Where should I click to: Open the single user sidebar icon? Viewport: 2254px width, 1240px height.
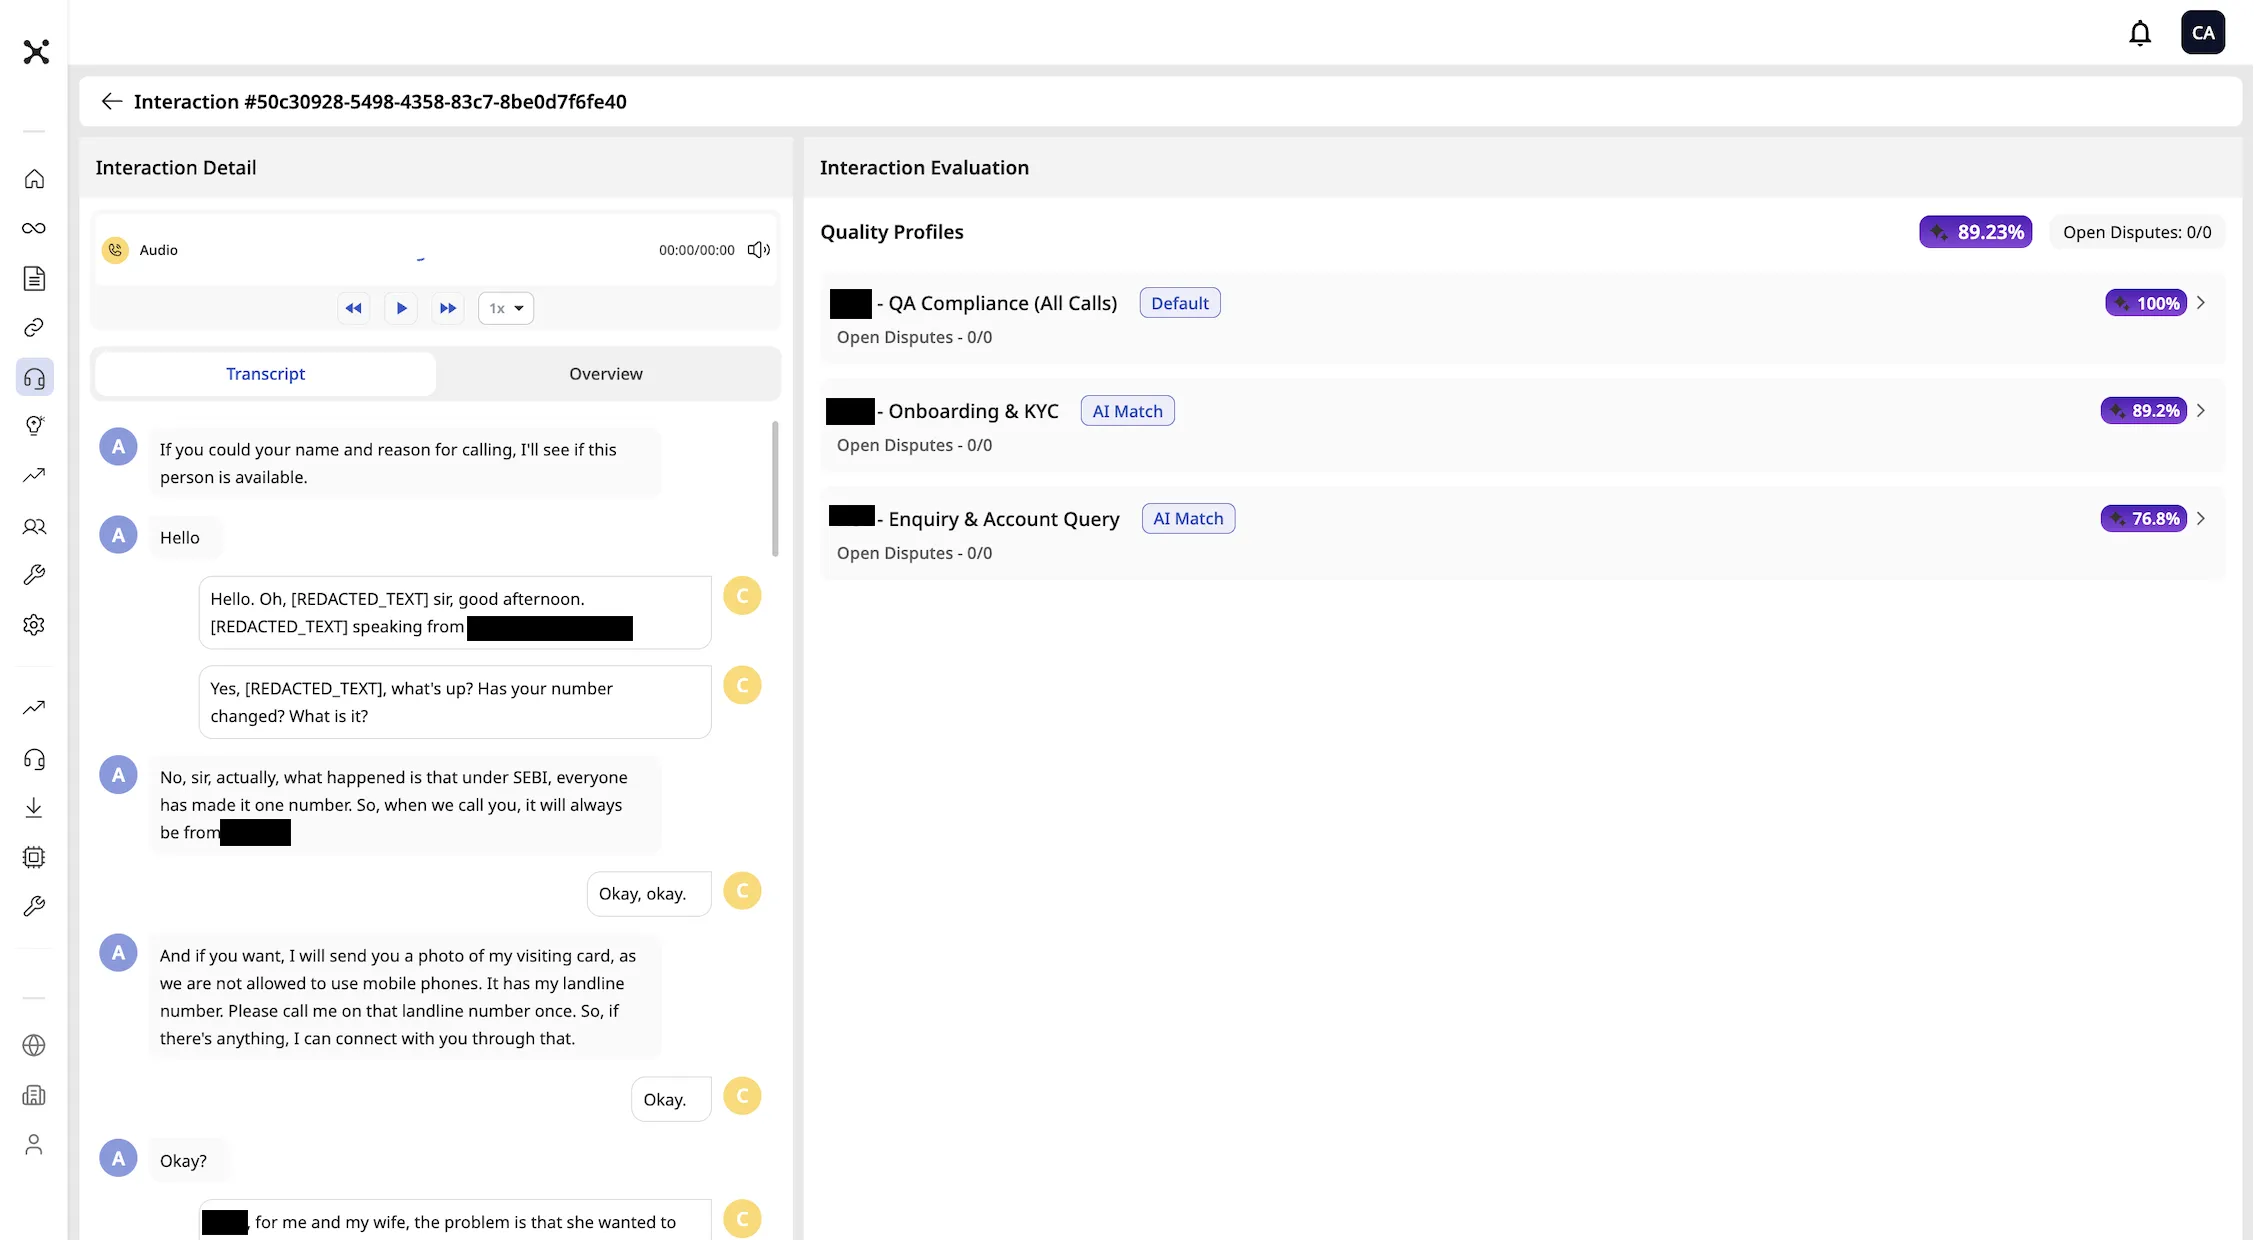click(34, 1144)
